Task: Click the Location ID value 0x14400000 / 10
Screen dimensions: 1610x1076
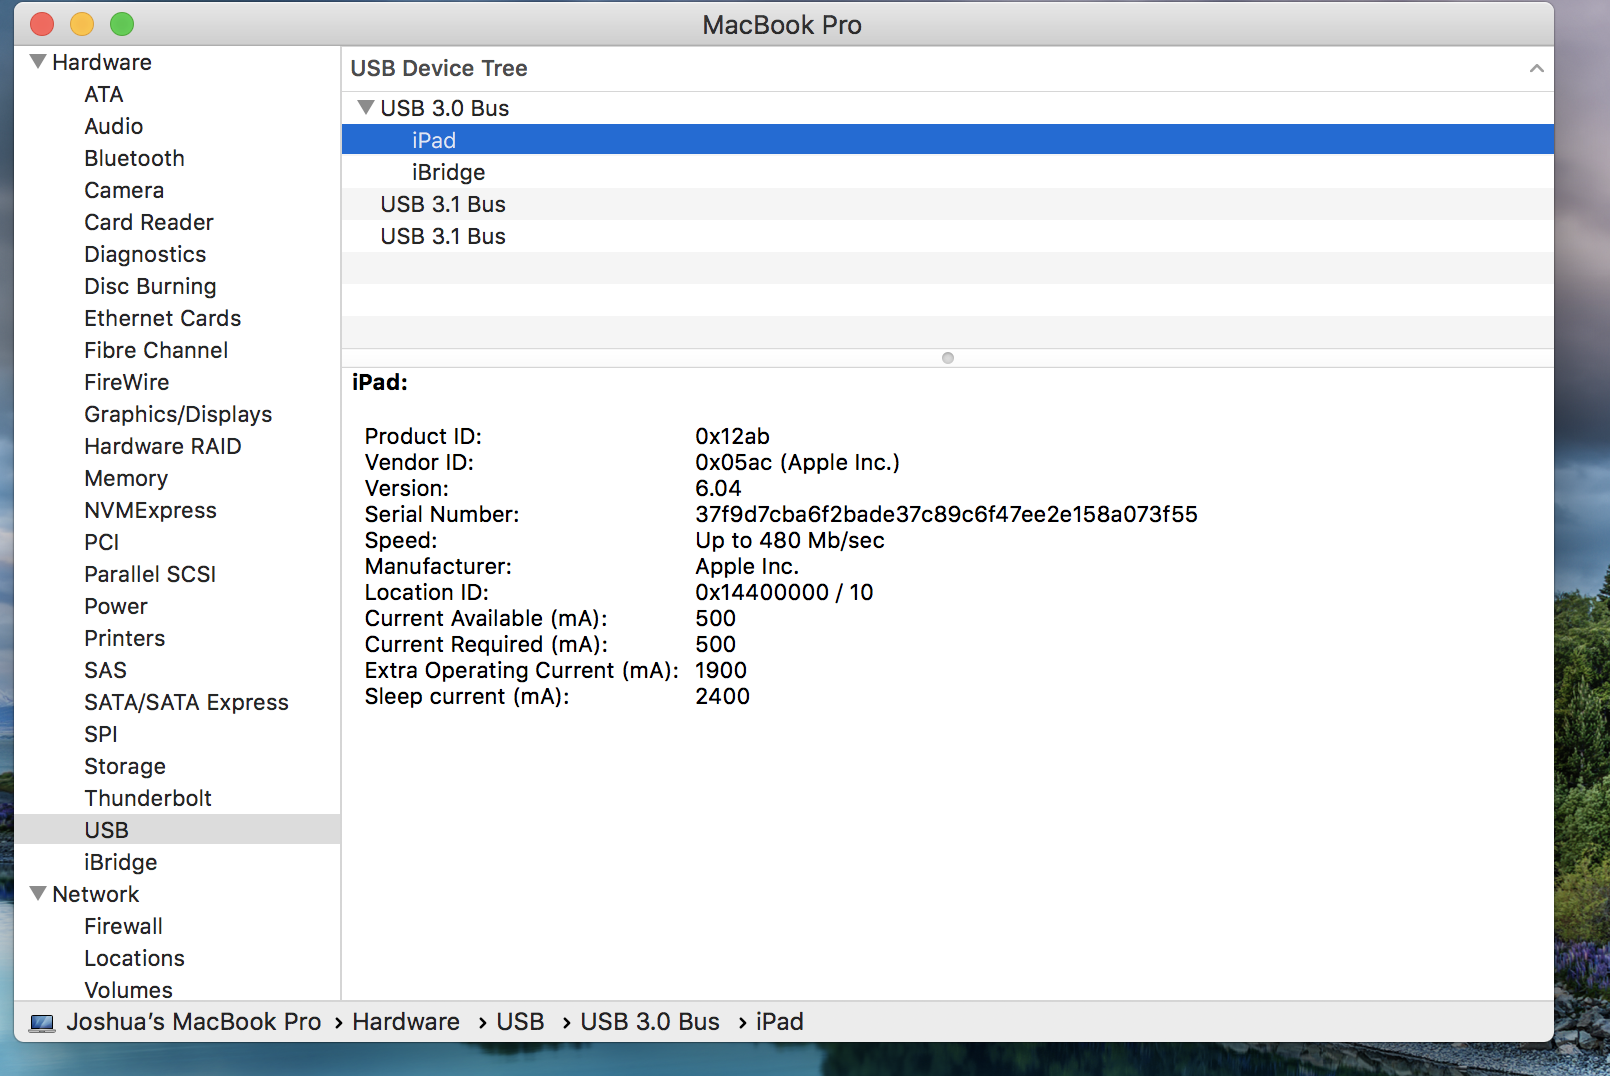Action: coord(784,592)
